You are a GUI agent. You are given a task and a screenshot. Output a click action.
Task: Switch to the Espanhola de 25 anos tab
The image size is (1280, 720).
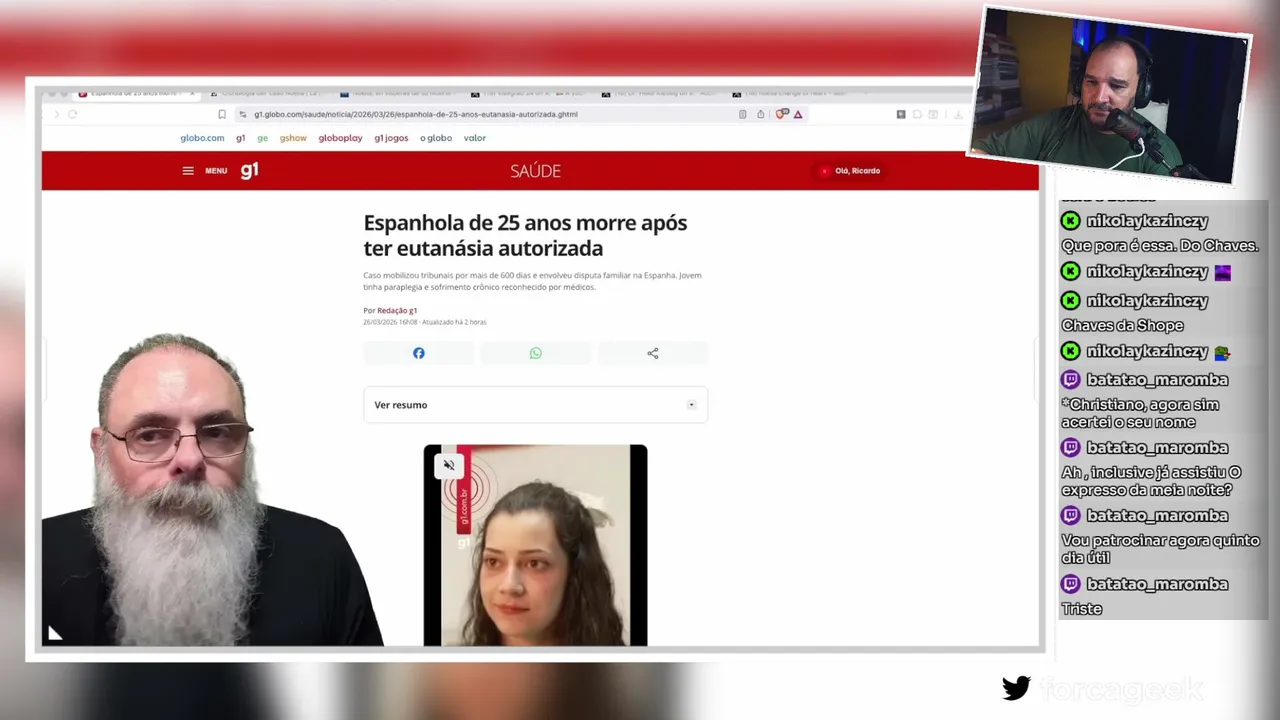point(134,94)
